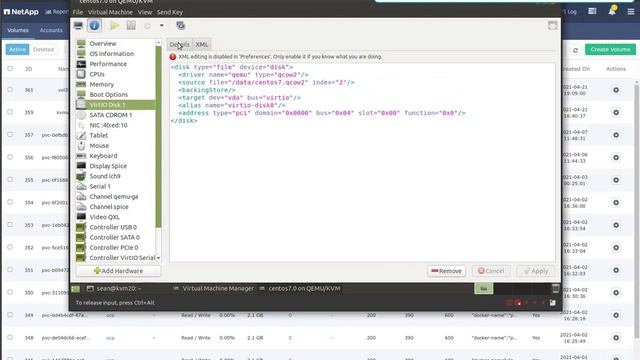
Task: Tick checkbox for volume 361
Action: (x=10, y=90)
